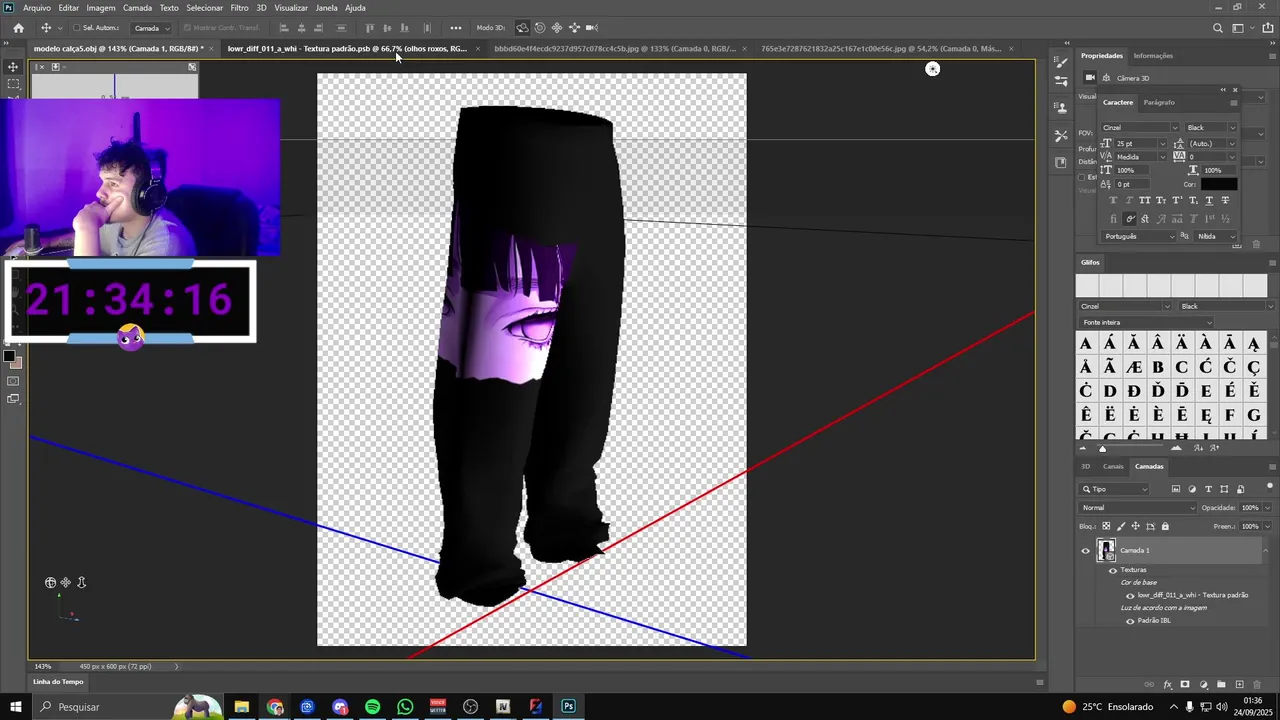The height and width of the screenshot is (720, 1280).
Task: Open the Português language dropdown
Action: (1139, 236)
